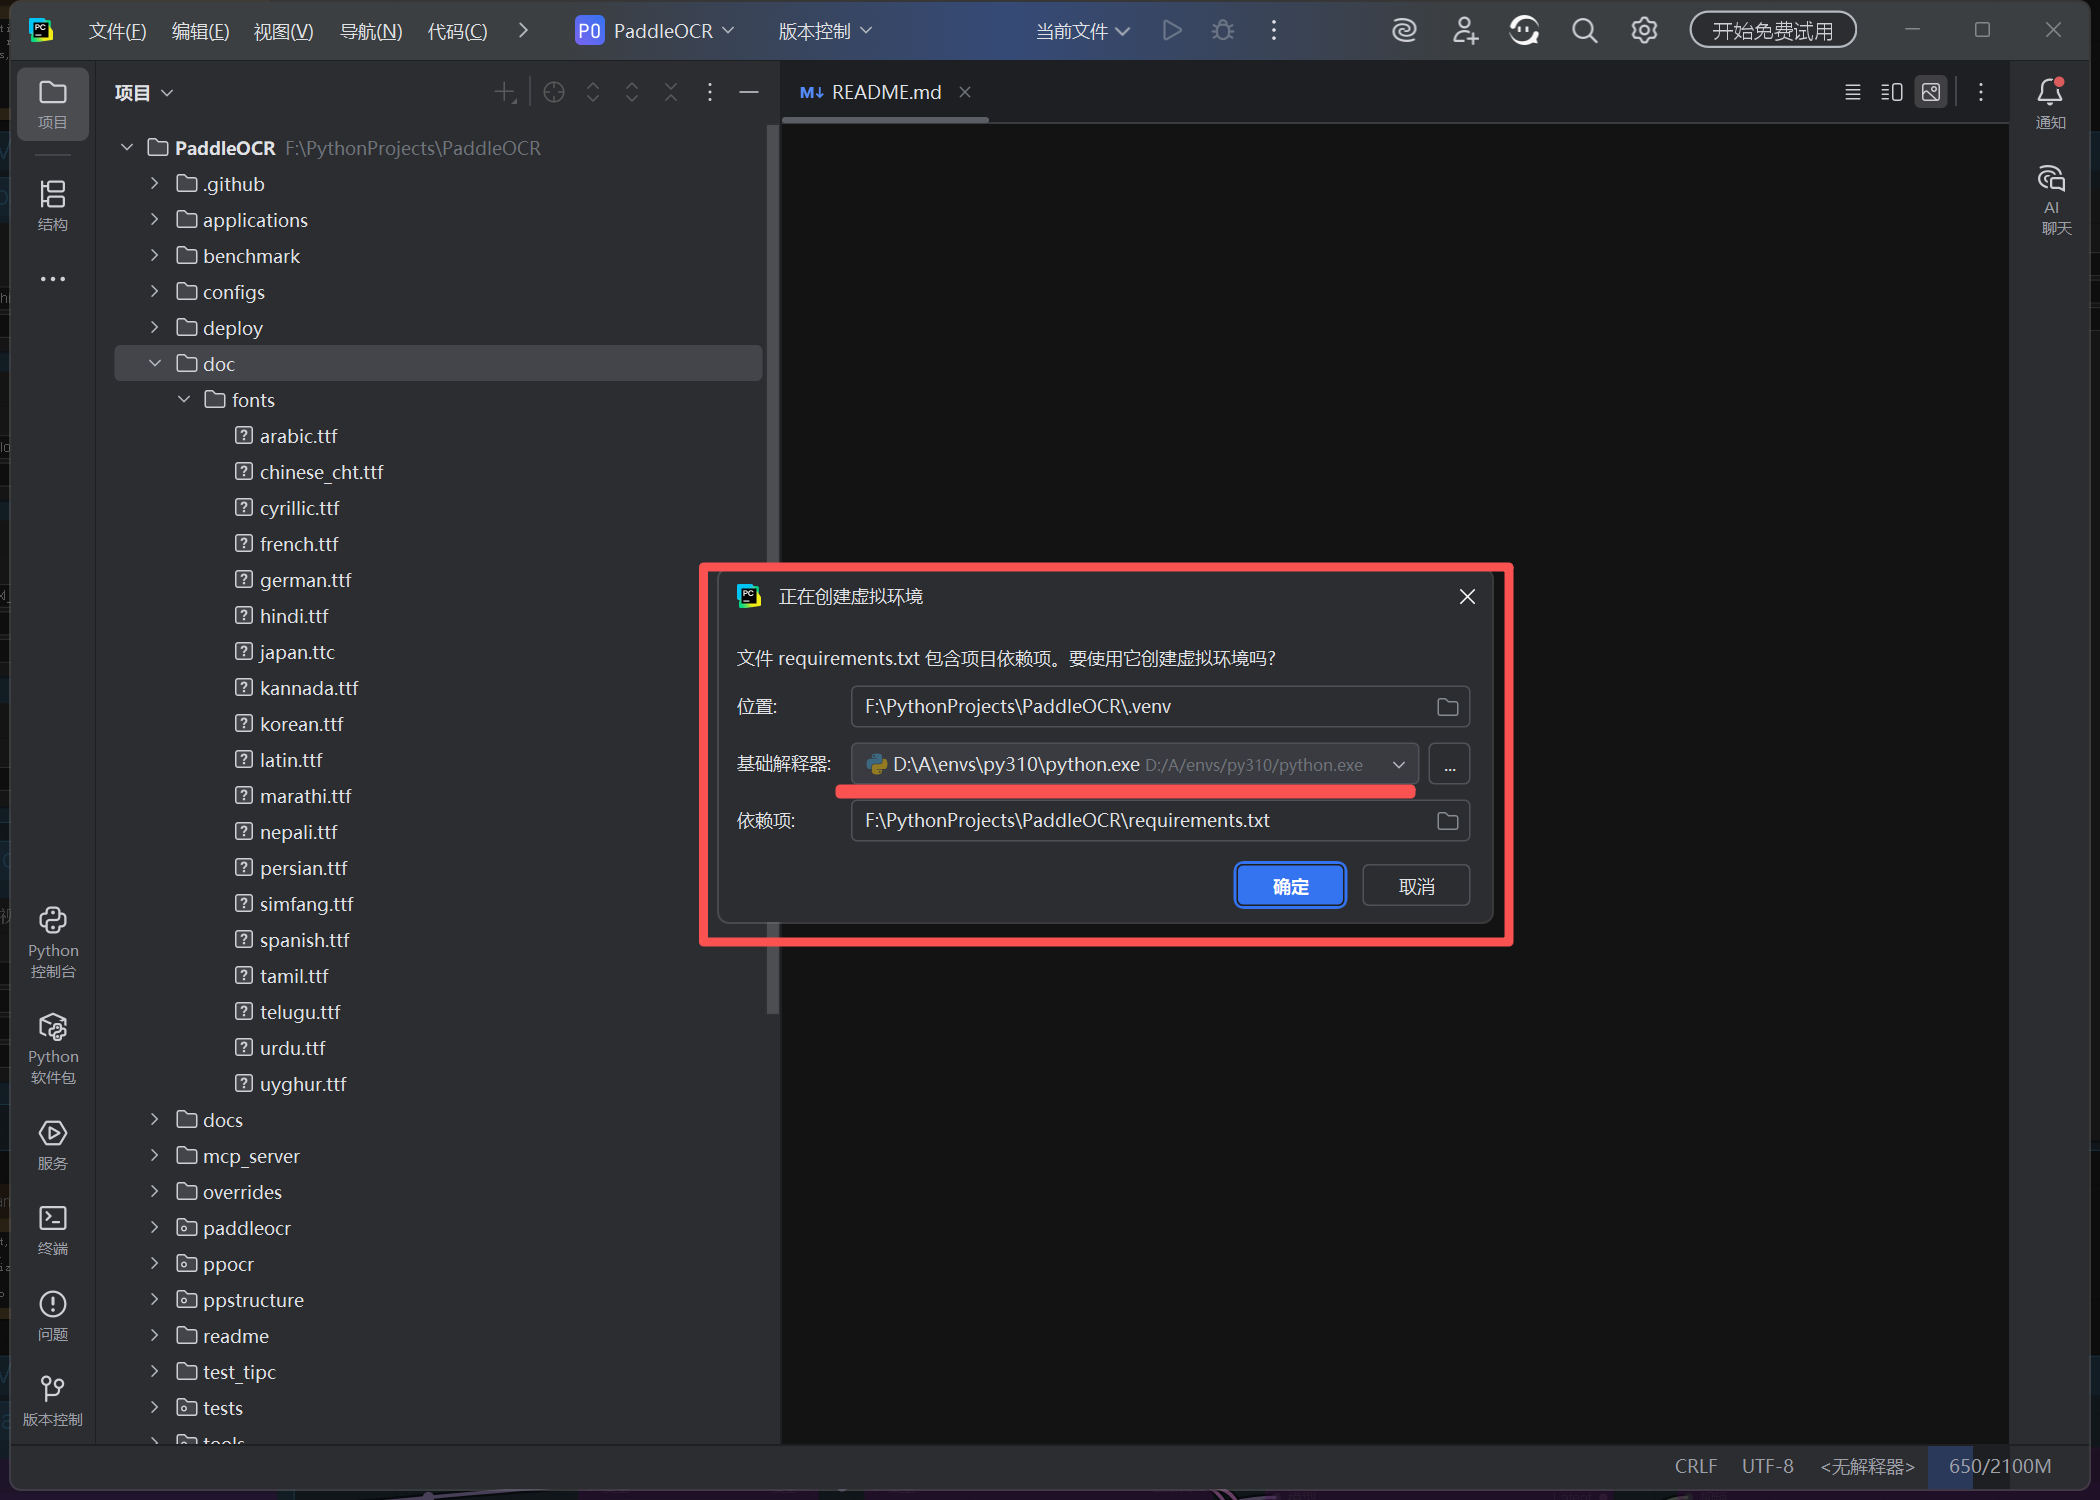Open Code With Me add-user icon
The image size is (2100, 1500).
[x=1465, y=31]
